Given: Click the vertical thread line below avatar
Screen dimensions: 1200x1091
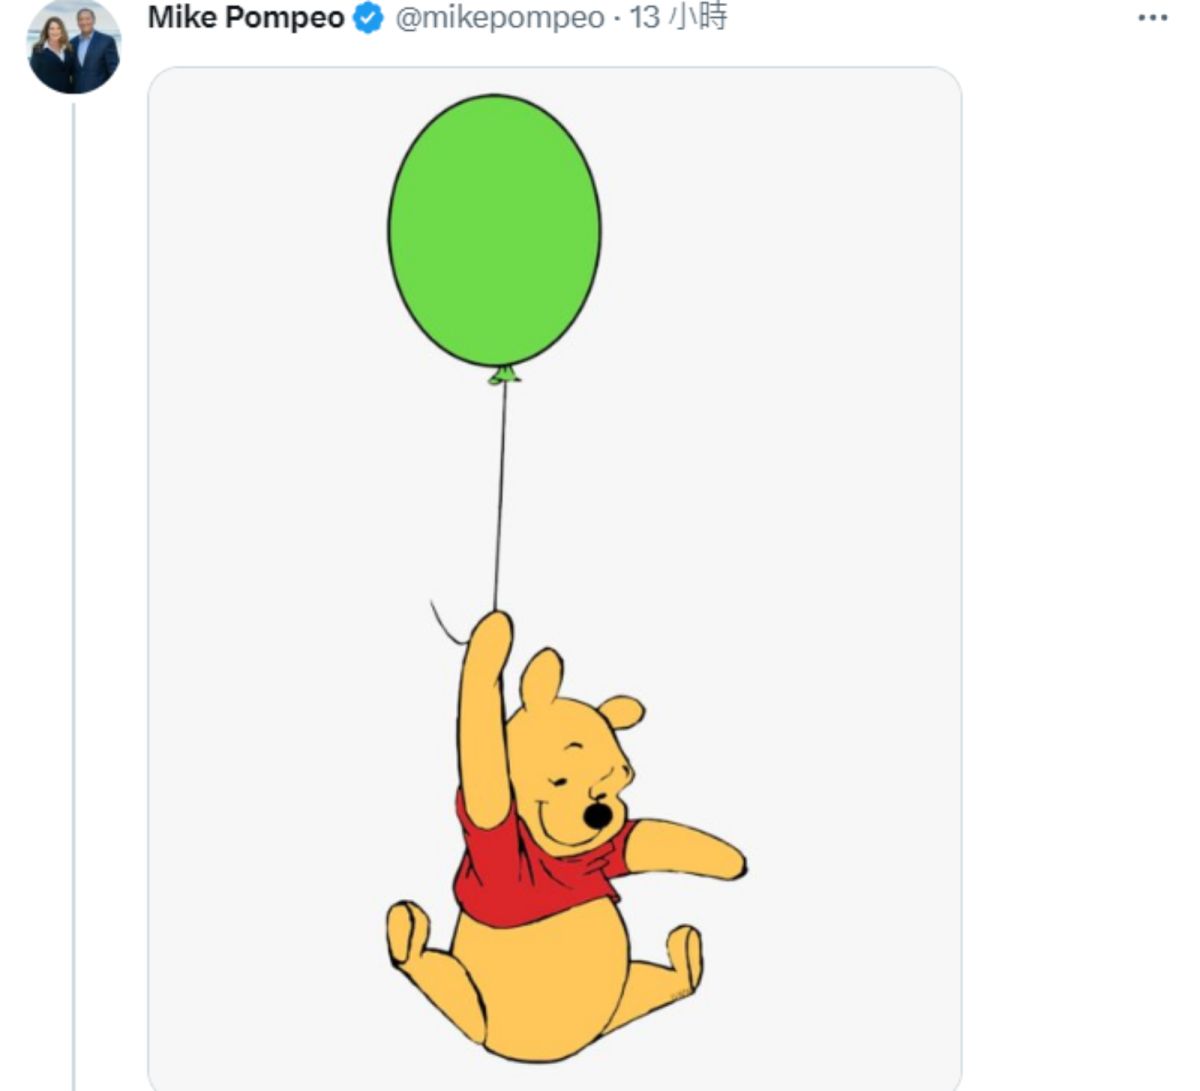Looking at the screenshot, I should coord(74,600).
